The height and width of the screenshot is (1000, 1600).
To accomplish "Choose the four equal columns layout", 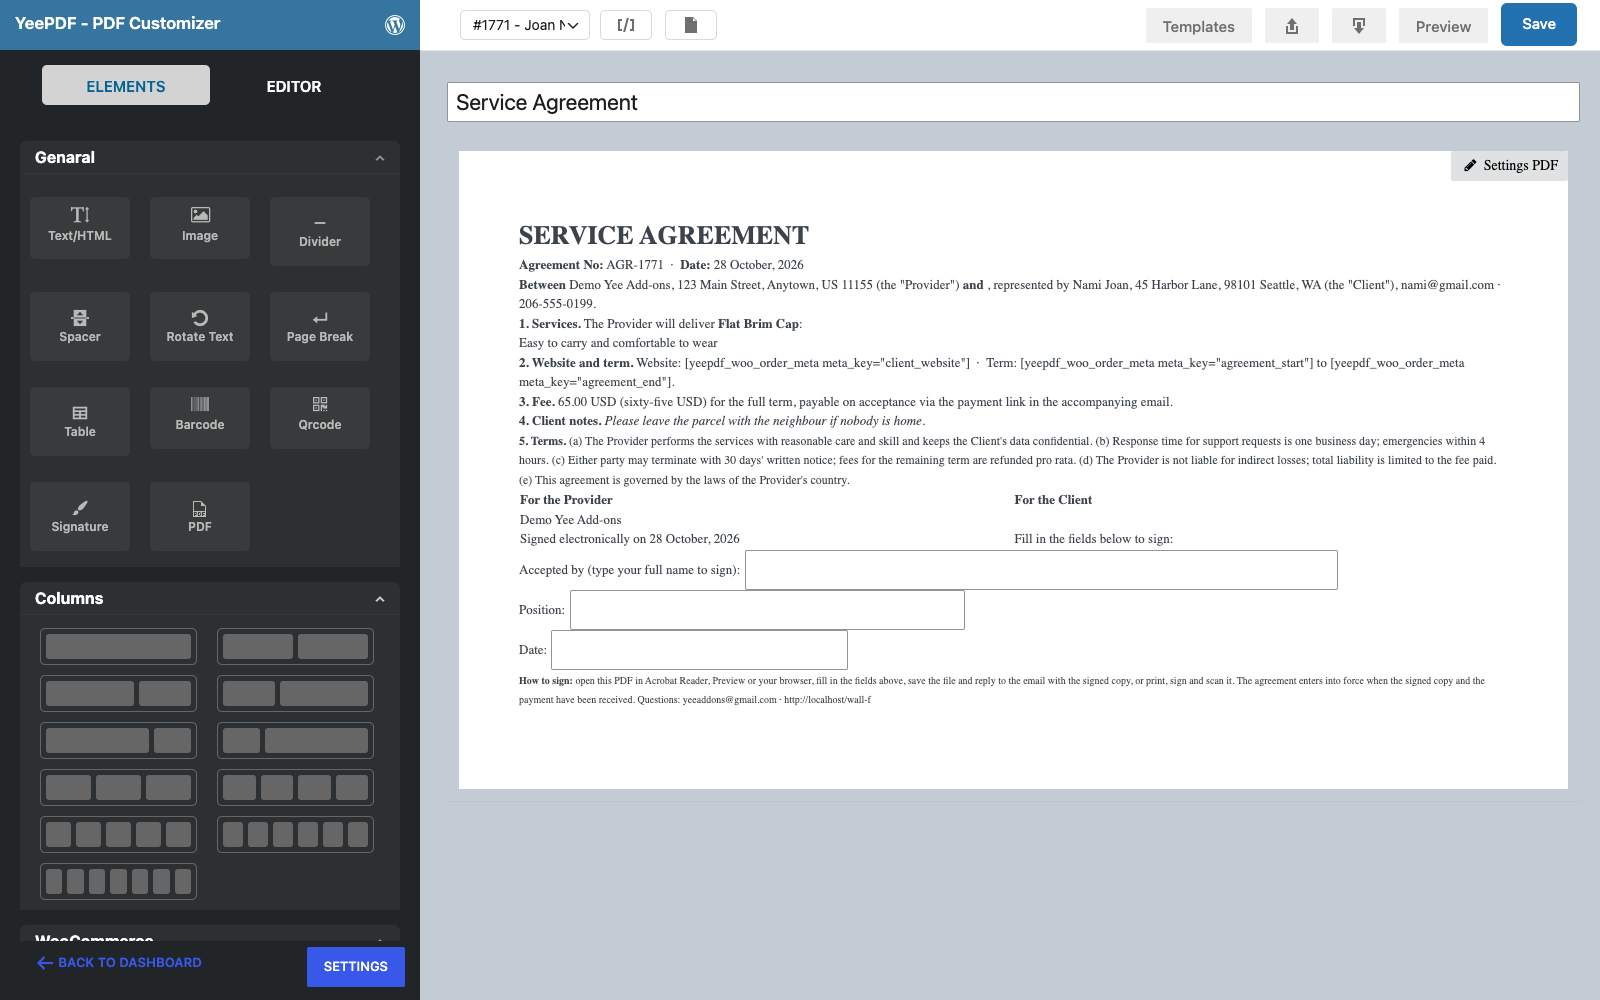I will tap(295, 788).
